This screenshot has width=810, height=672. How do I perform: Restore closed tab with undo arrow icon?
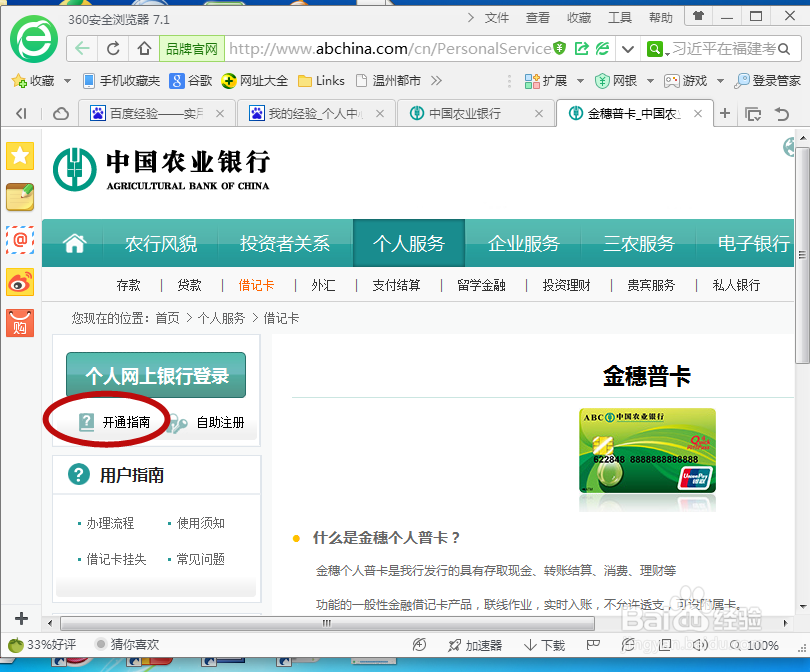click(782, 114)
